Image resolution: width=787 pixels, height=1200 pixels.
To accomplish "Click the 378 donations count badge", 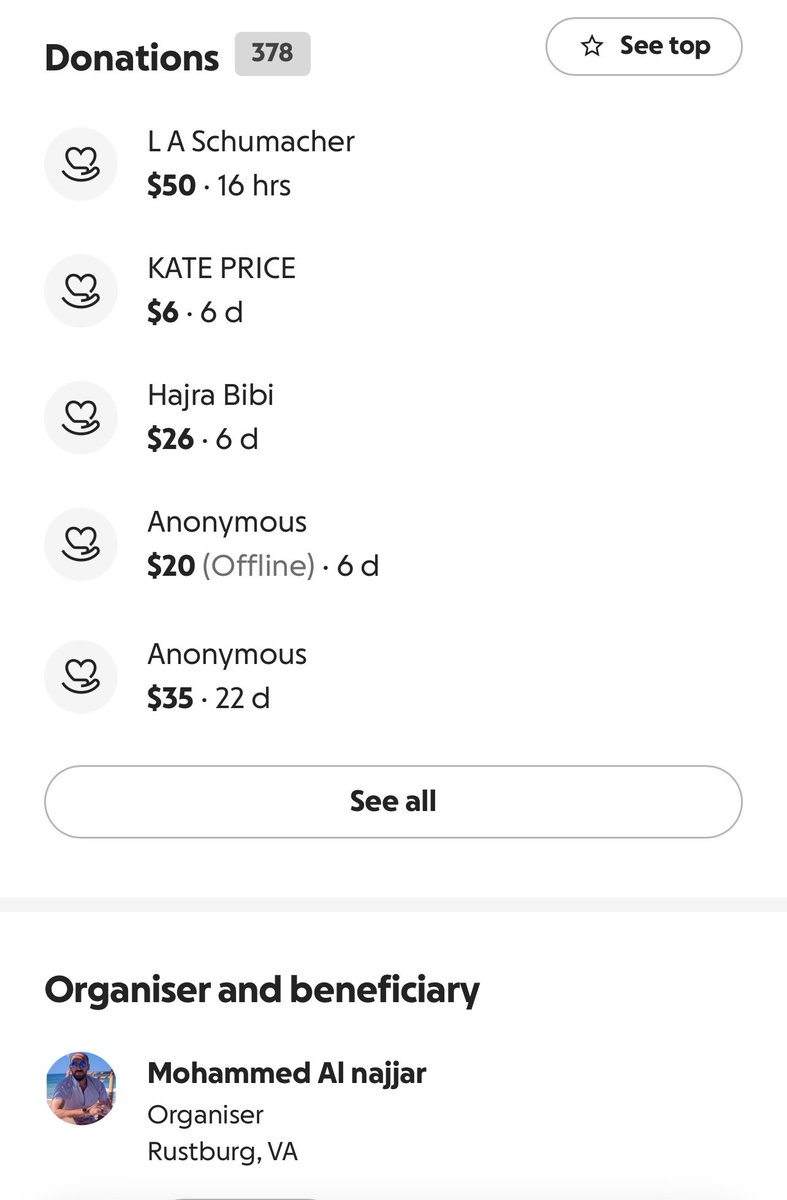I will 272,54.
